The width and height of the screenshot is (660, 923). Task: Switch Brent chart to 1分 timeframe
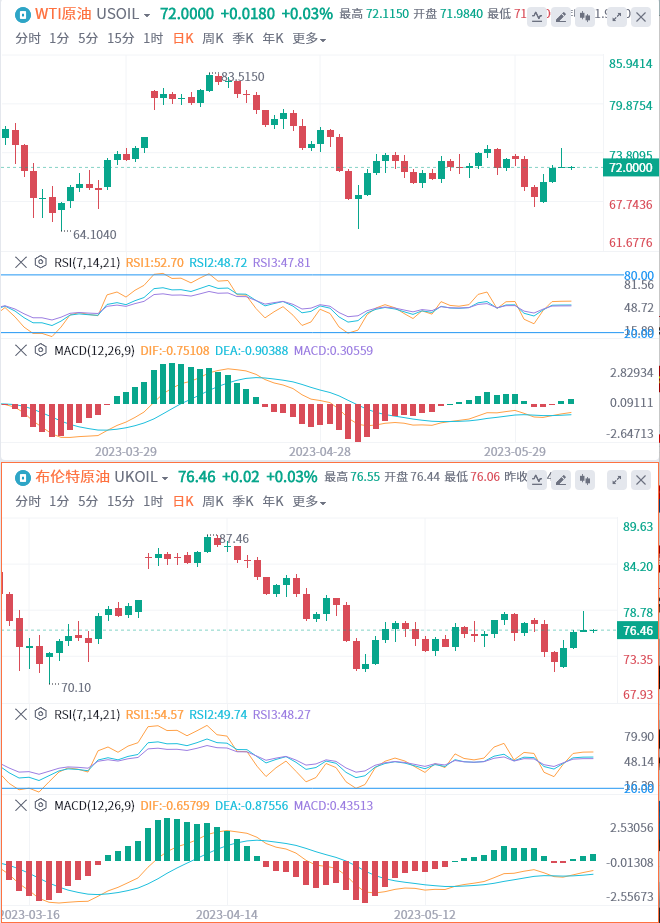pos(59,502)
